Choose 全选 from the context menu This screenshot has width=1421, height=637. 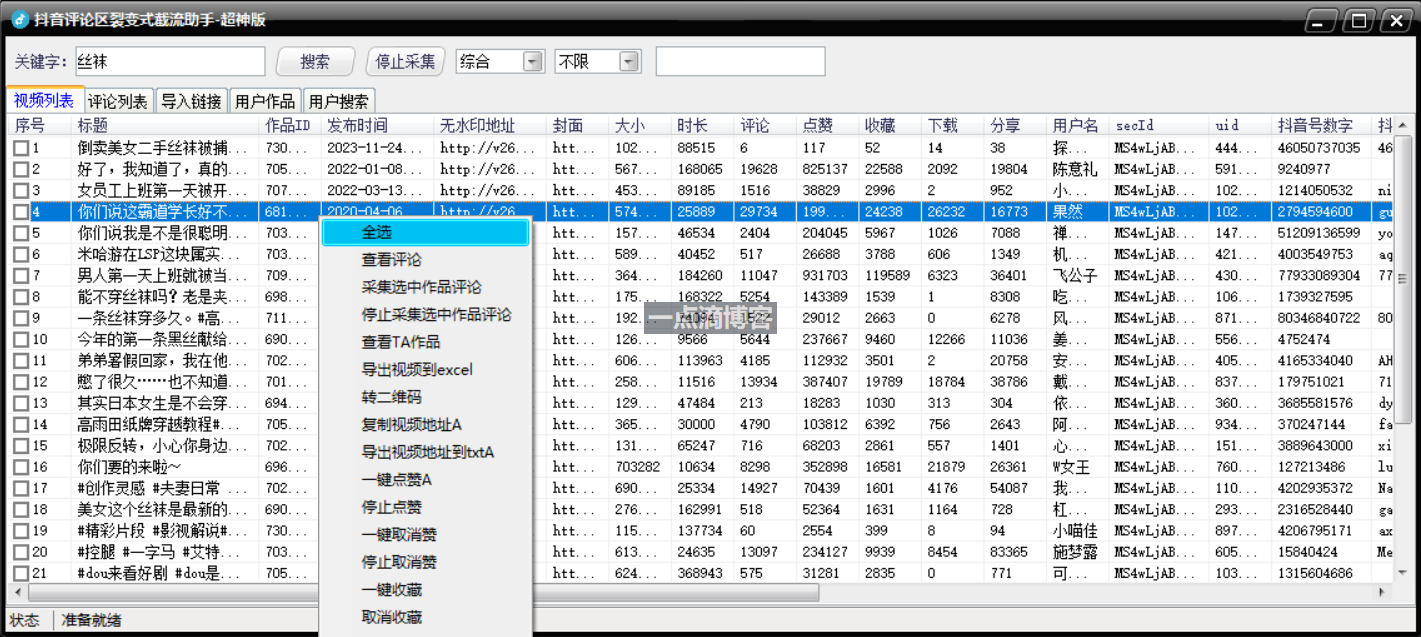(425, 232)
